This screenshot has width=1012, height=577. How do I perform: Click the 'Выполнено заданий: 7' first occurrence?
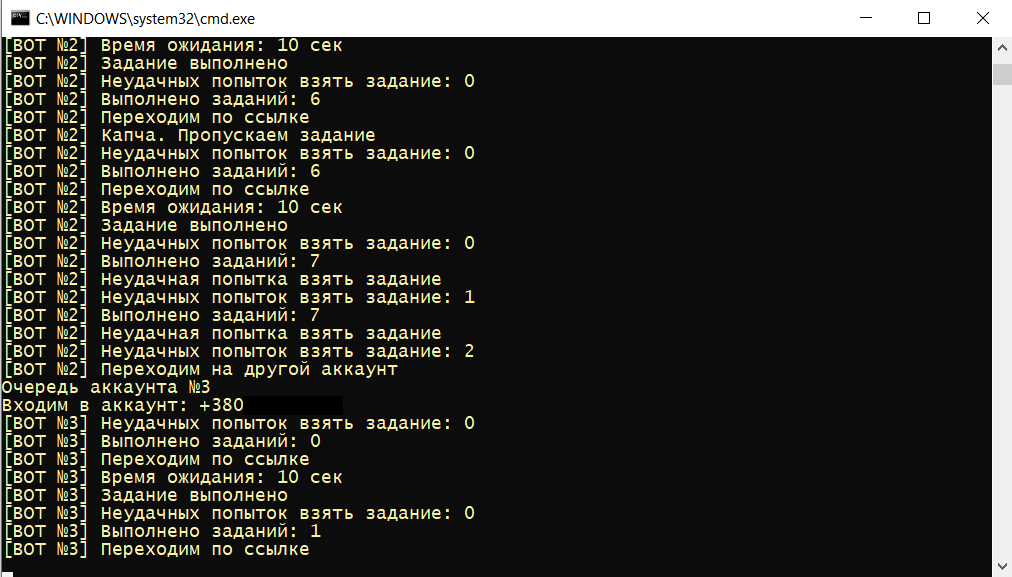click(162, 261)
